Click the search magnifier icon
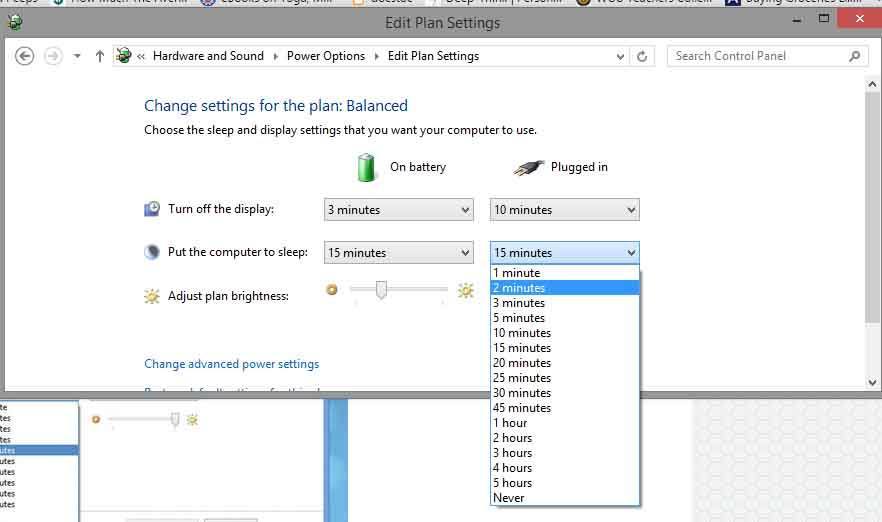 coord(854,56)
